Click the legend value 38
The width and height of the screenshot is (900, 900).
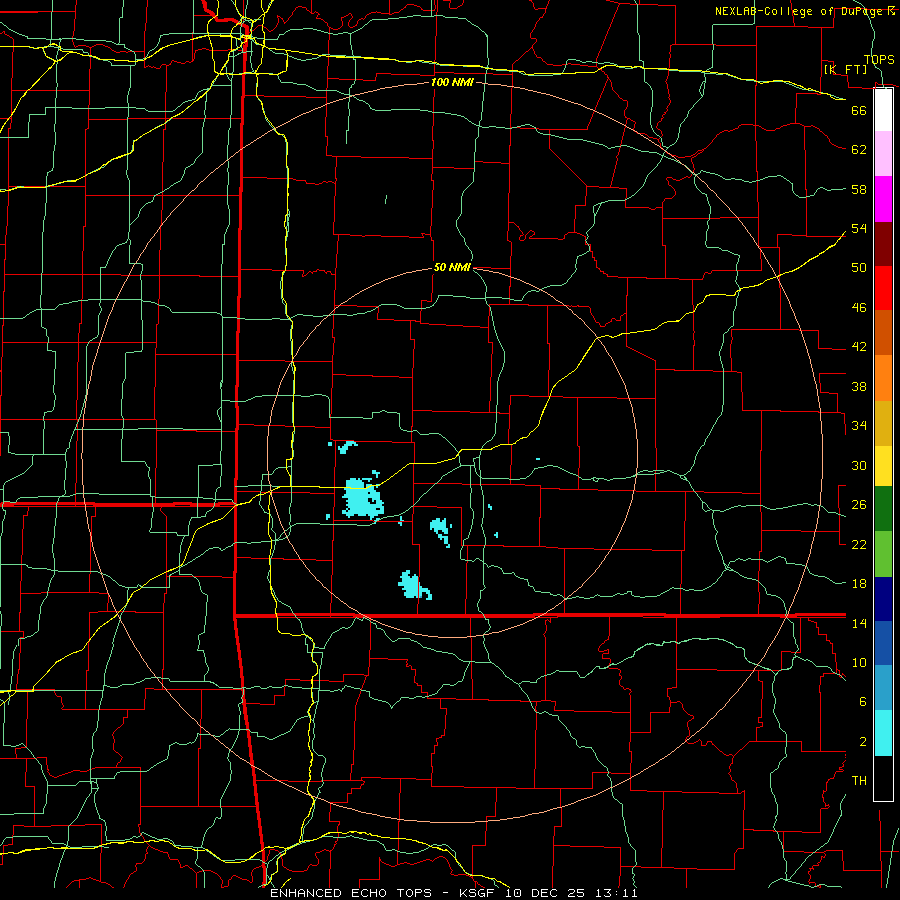tap(859, 386)
